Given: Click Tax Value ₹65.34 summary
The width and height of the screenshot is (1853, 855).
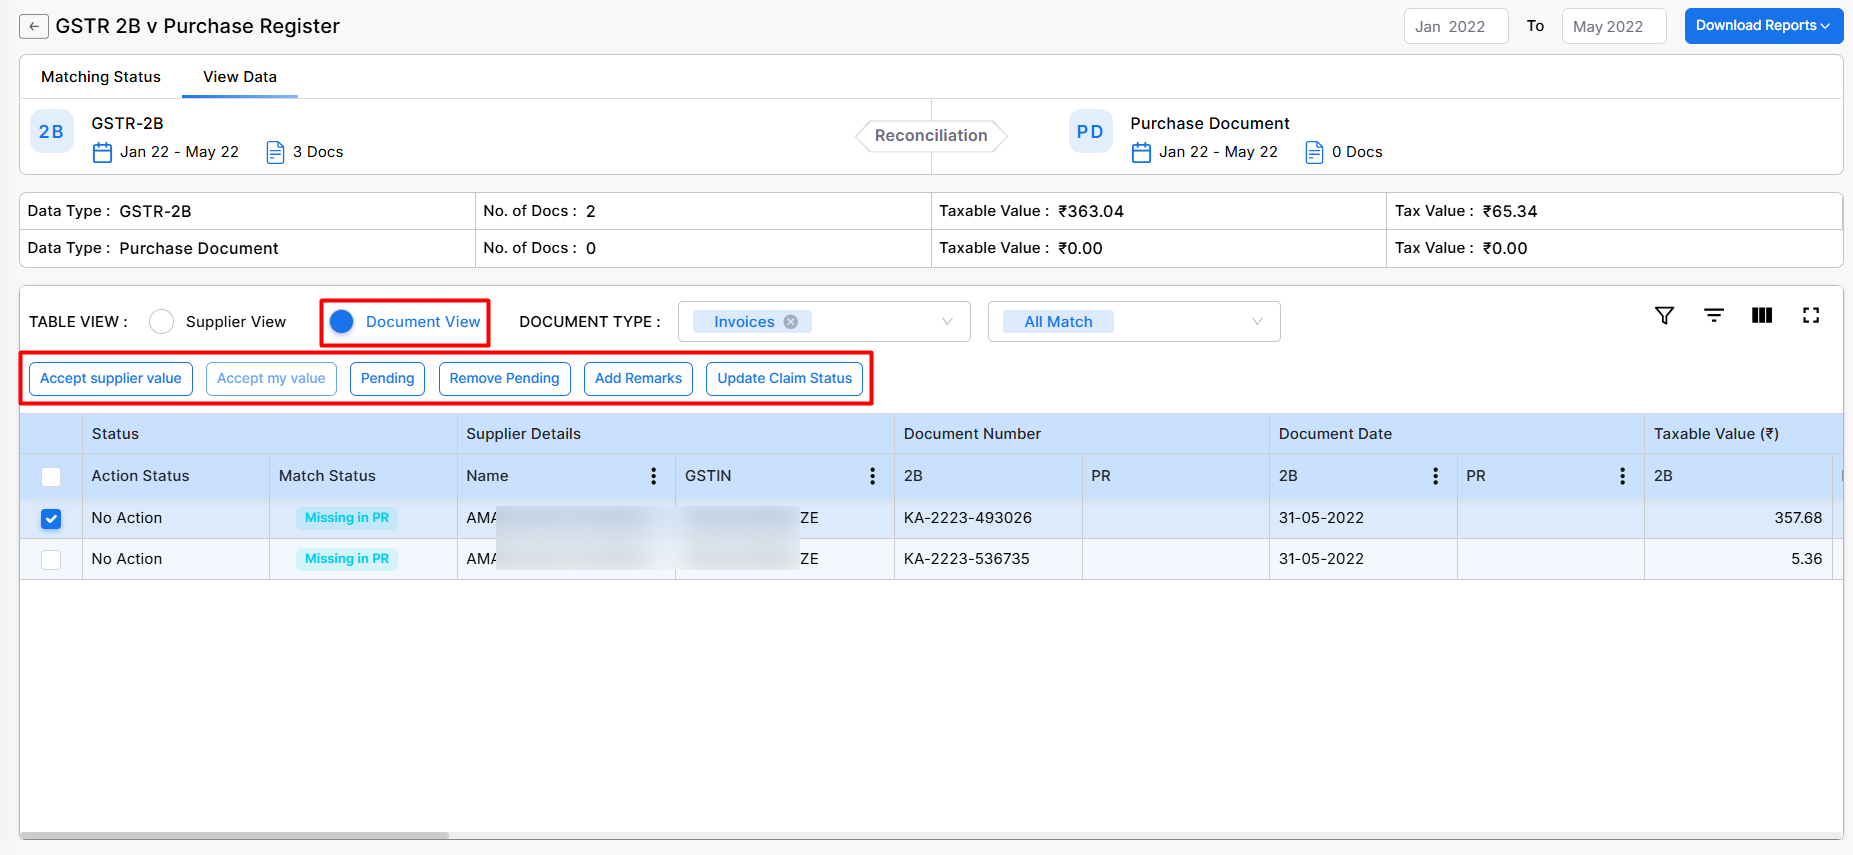Looking at the screenshot, I should (1466, 211).
